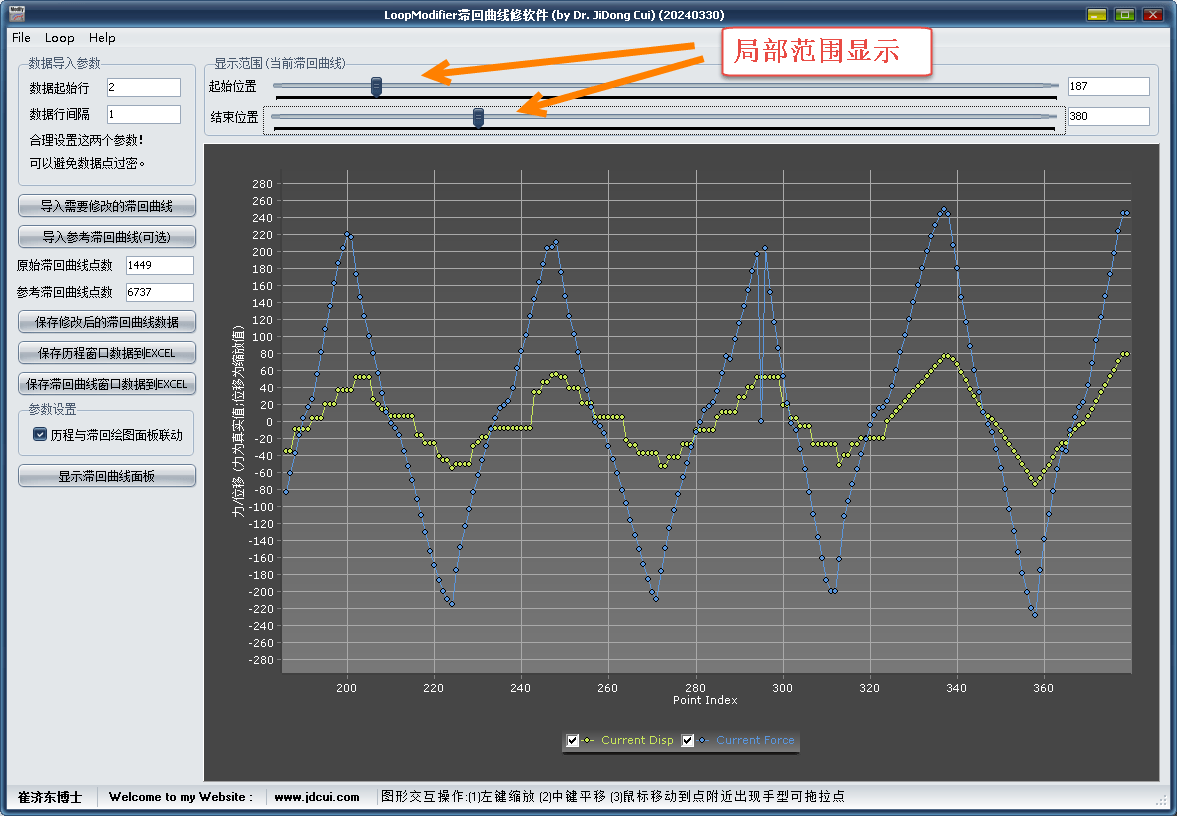Click the 数据起始行 input field
The height and width of the screenshot is (816, 1177).
tap(143, 87)
